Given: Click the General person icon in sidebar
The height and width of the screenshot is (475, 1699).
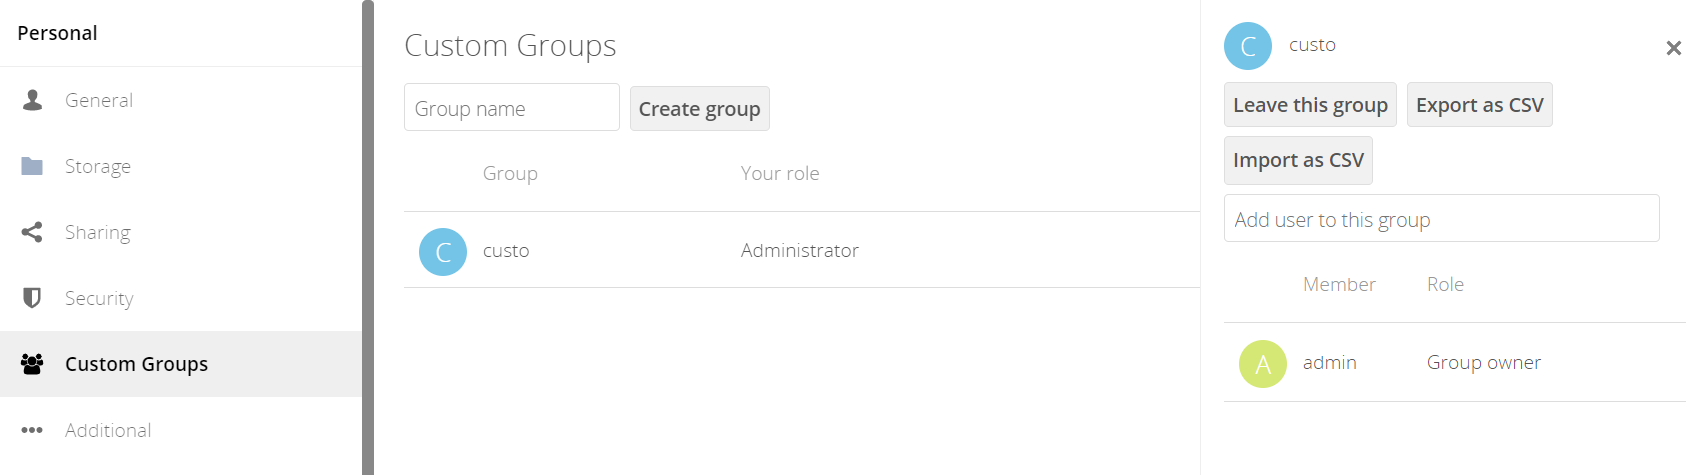Looking at the screenshot, I should [32, 100].
